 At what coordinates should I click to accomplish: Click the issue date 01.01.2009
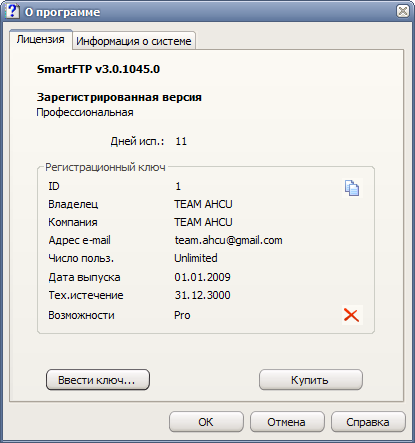coord(202,277)
